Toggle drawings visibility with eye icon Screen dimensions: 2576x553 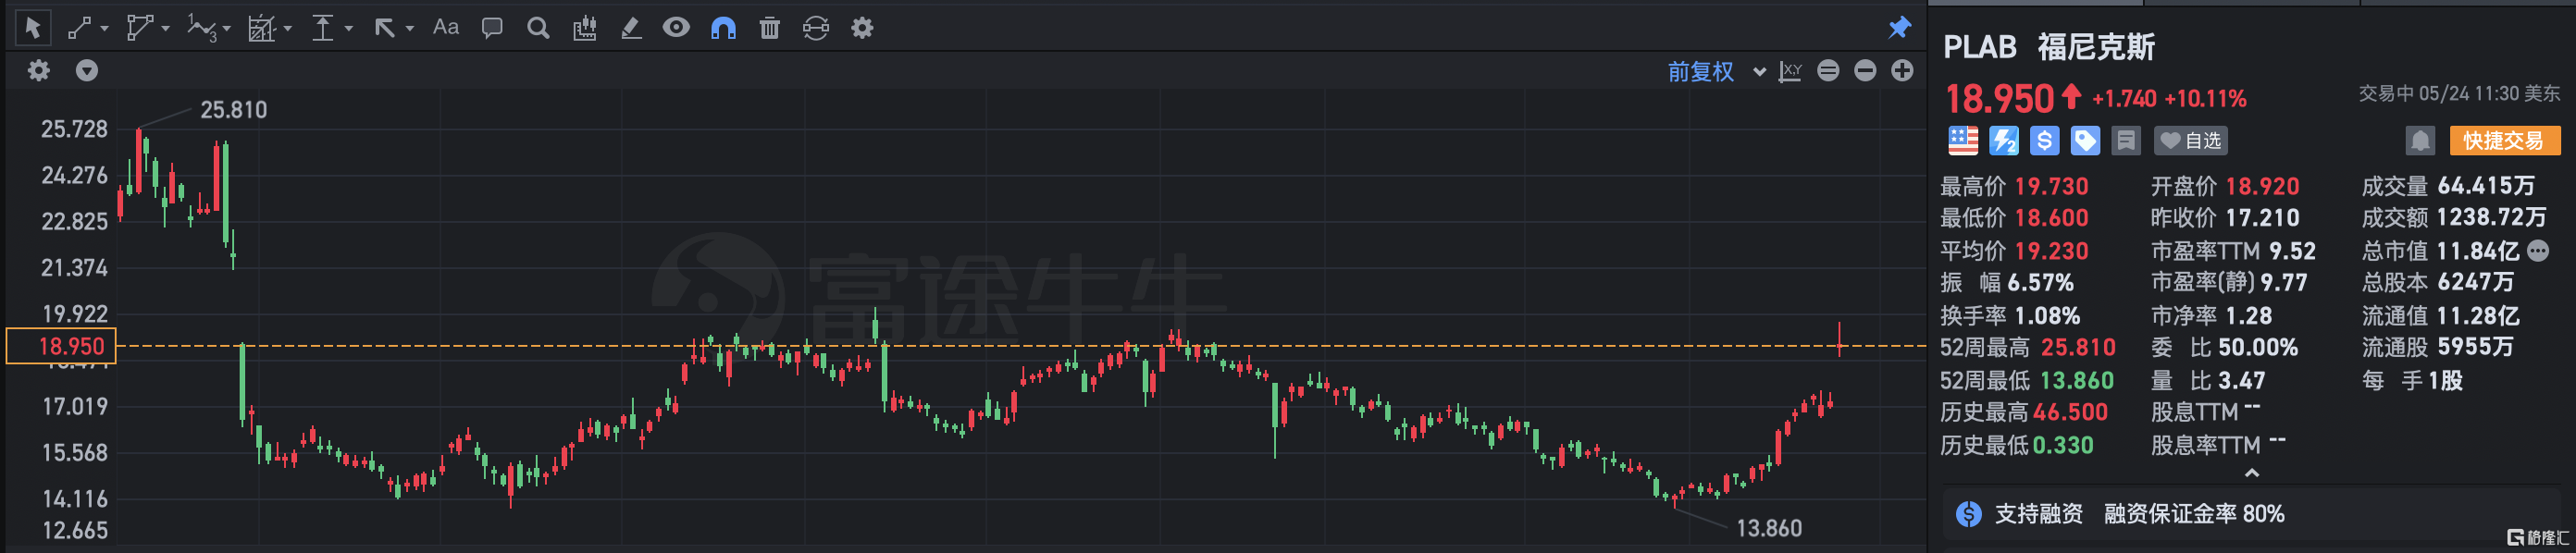tap(676, 28)
